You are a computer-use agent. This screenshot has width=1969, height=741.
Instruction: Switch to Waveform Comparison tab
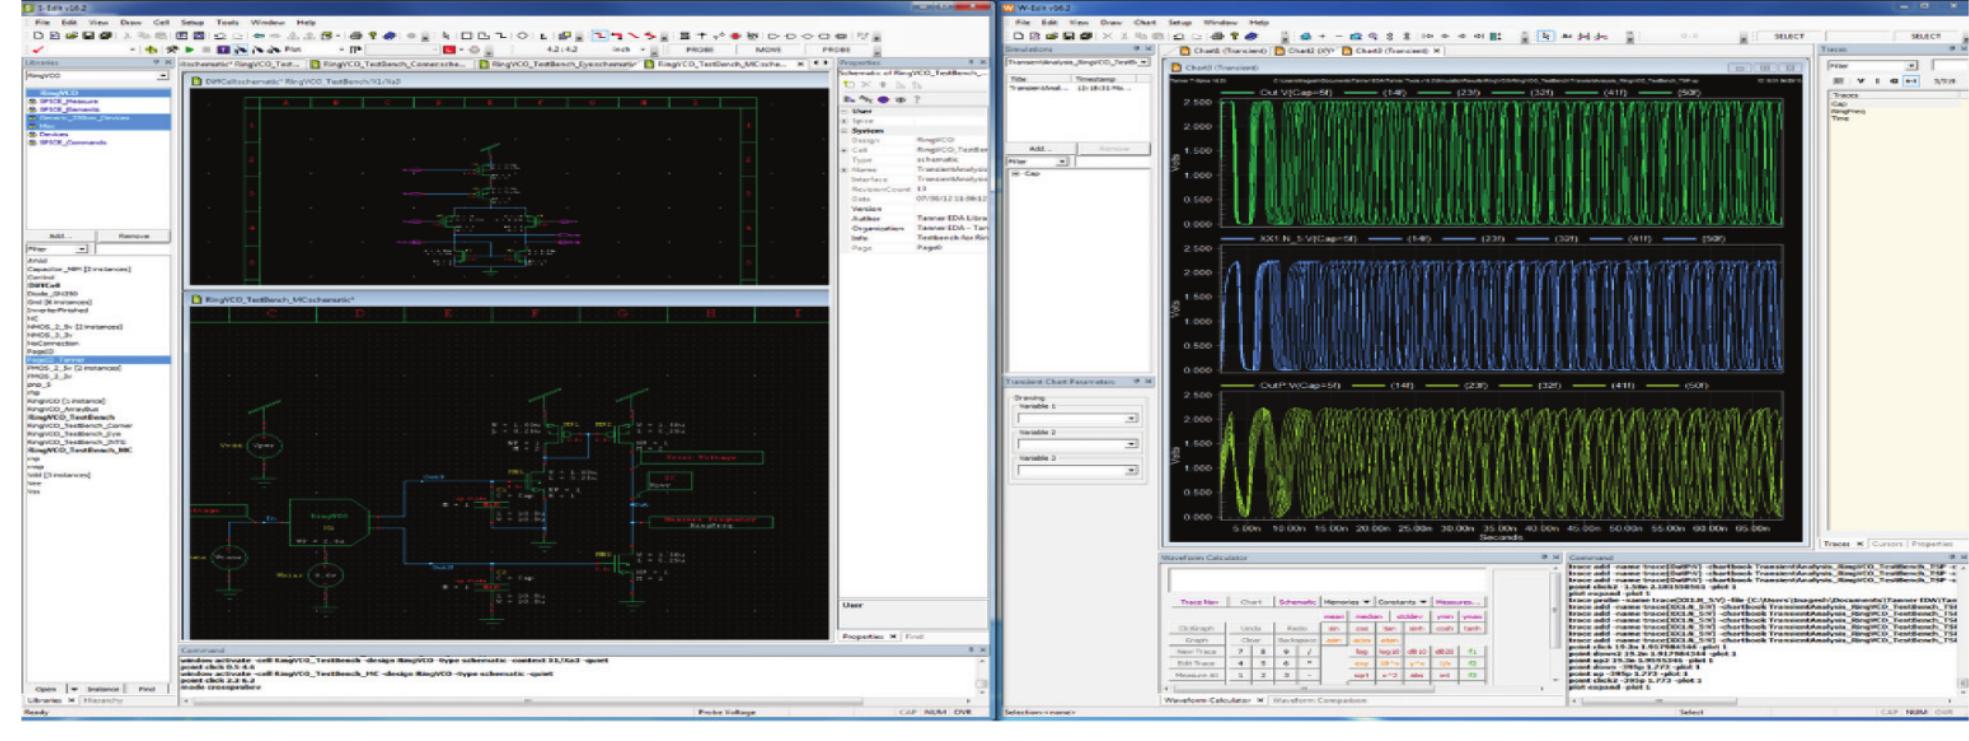1320,700
